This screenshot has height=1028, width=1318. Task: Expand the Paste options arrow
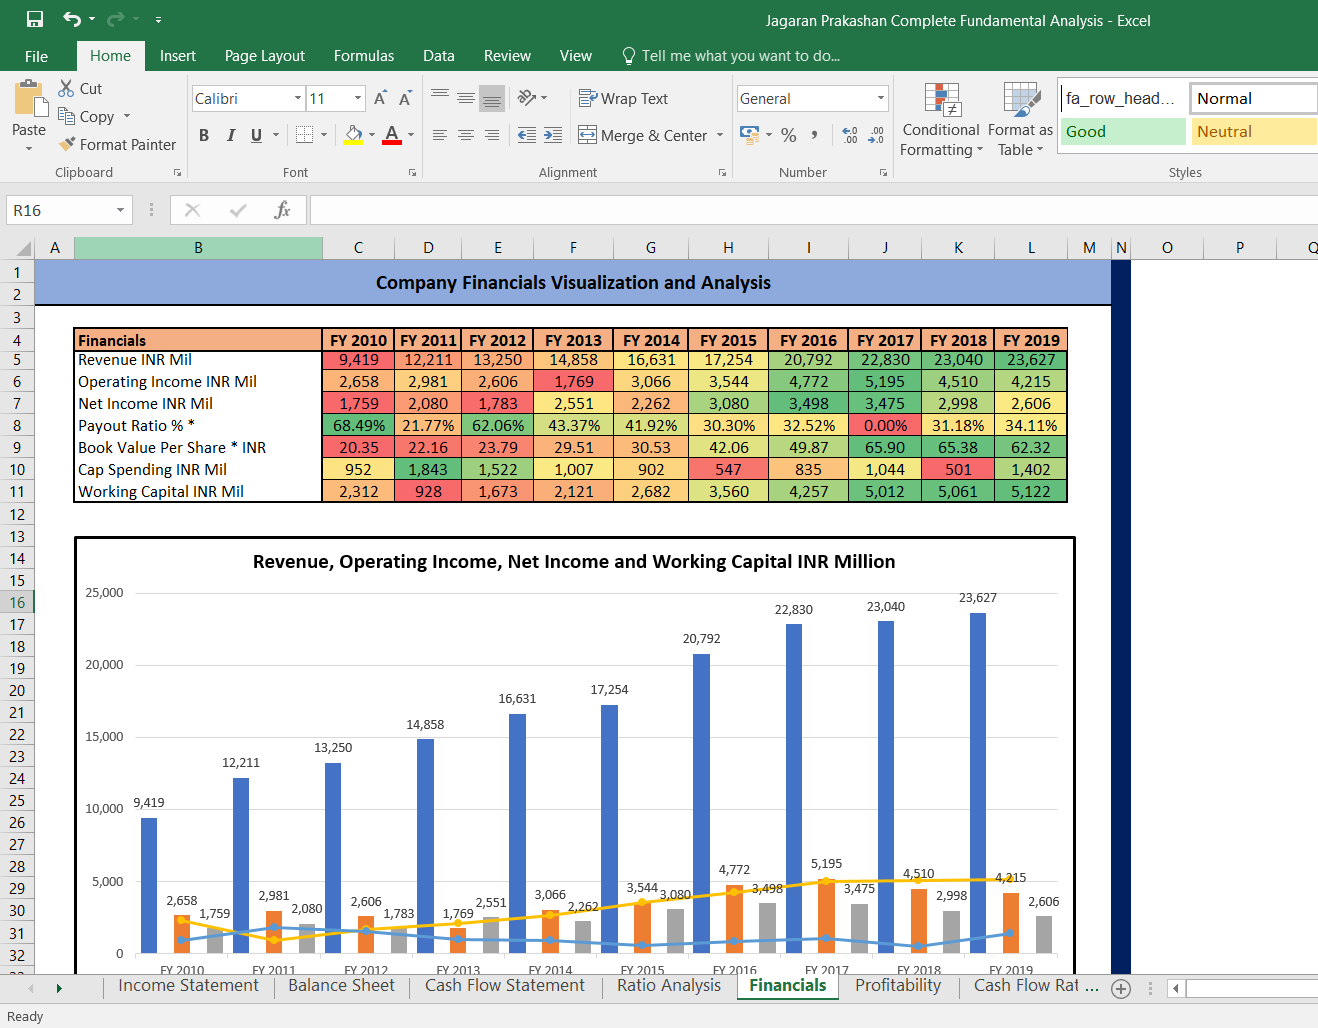[29, 148]
